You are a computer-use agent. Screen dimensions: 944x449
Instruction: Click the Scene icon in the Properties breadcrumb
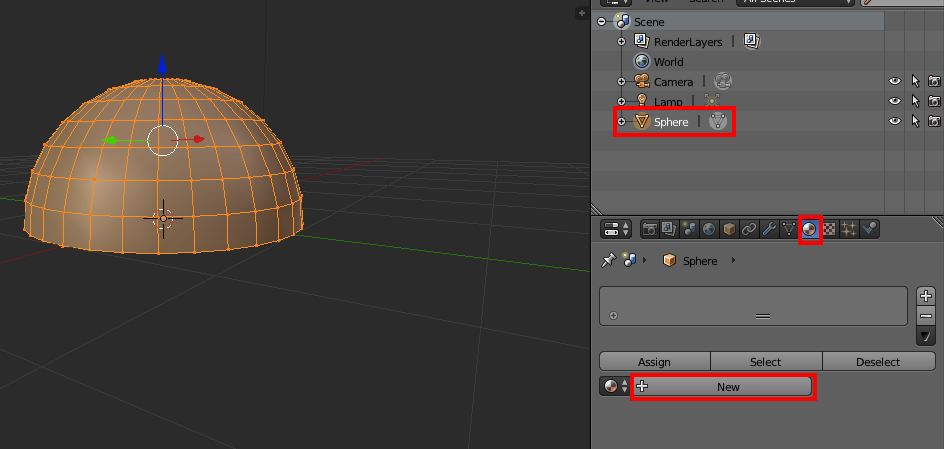(x=630, y=261)
